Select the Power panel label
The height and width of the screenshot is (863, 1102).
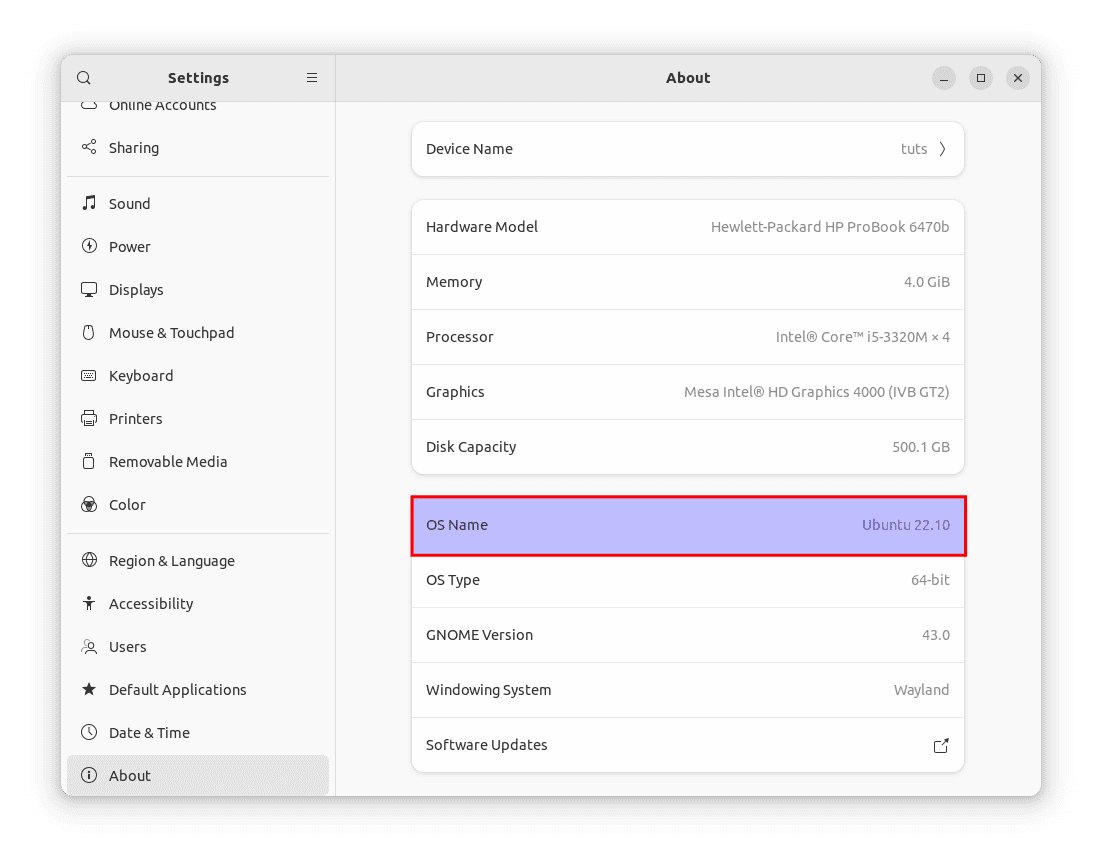(129, 247)
